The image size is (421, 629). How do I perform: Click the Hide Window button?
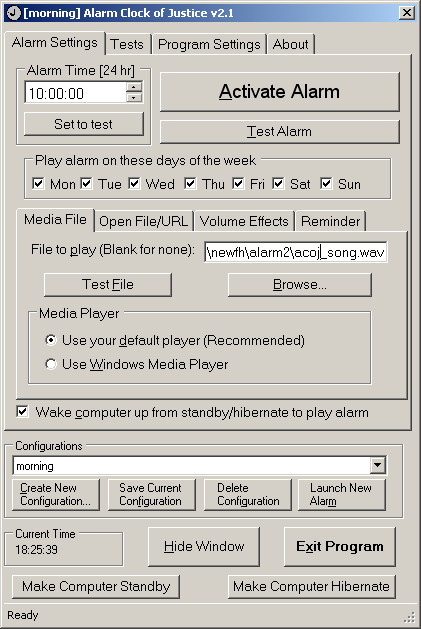pyautogui.click(x=204, y=547)
